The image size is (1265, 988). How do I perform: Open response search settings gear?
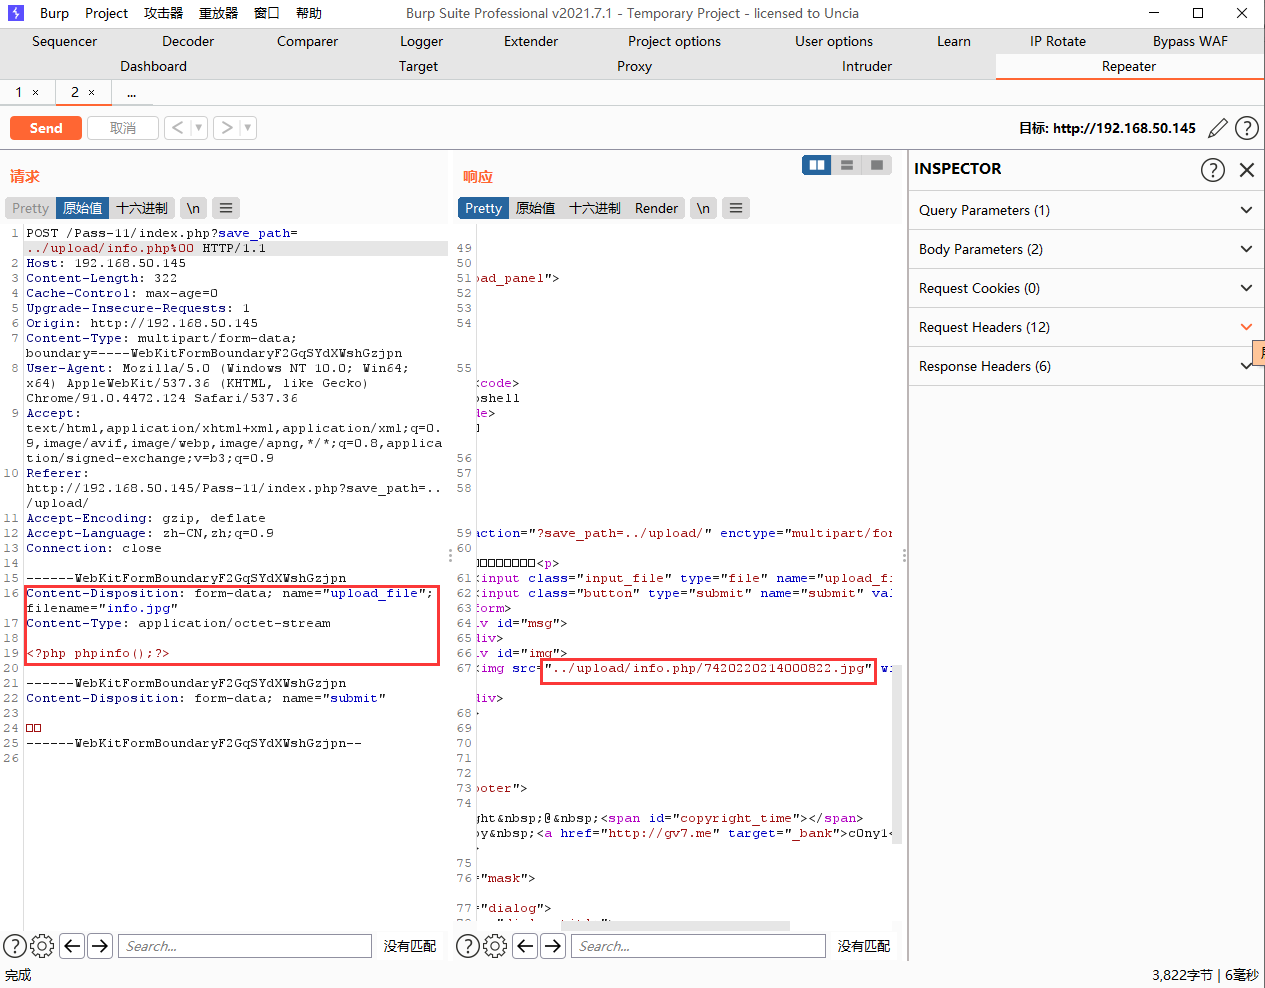point(495,946)
